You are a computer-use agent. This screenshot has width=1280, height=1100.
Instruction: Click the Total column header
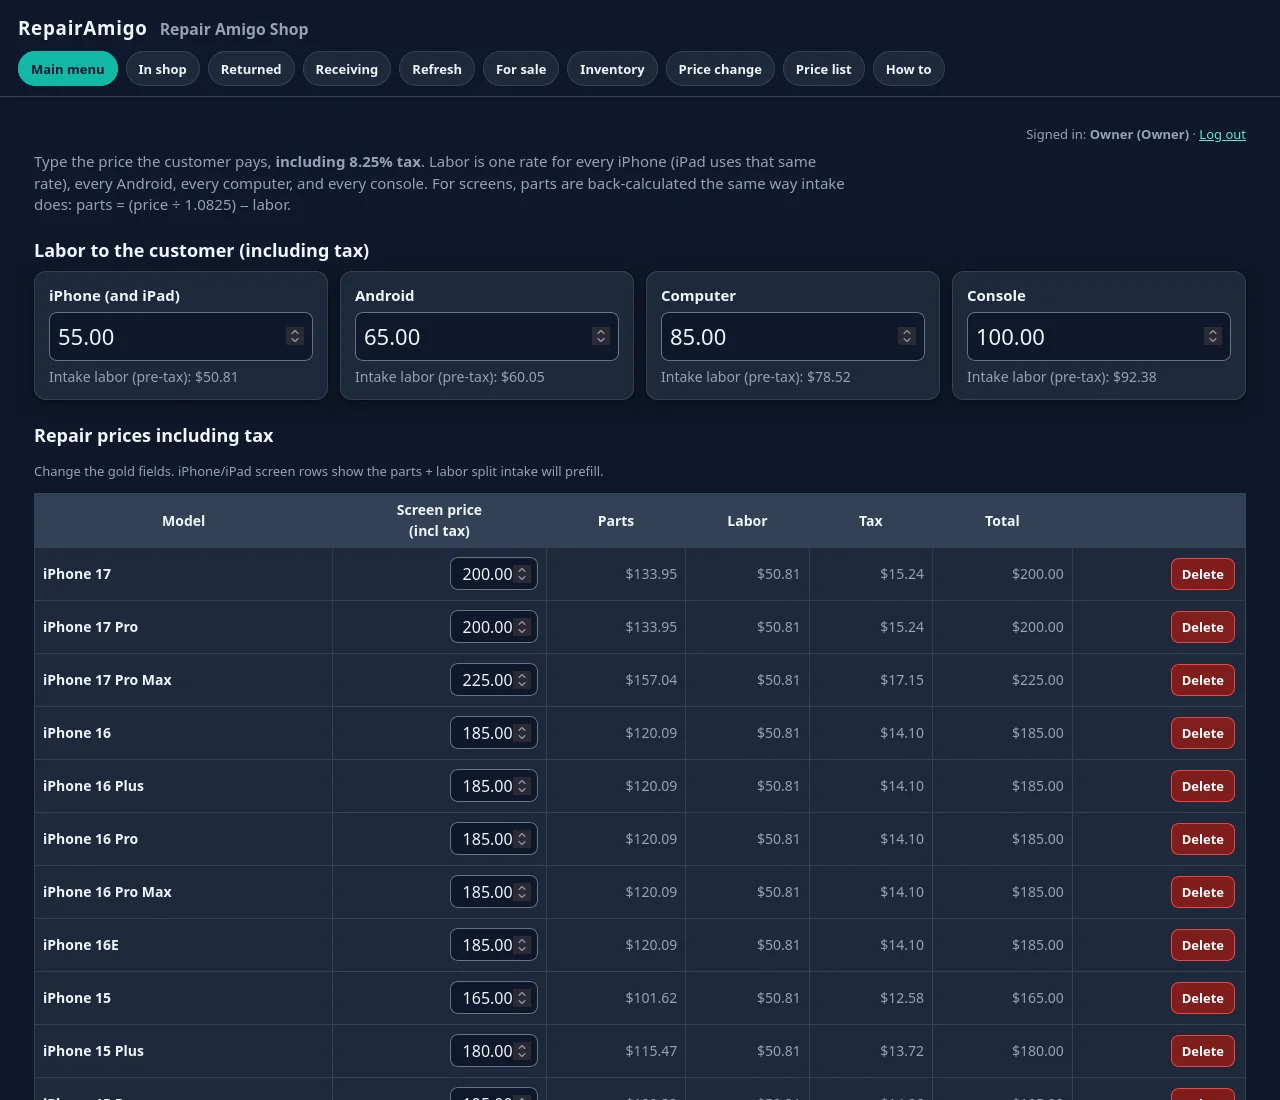[x=1002, y=521]
